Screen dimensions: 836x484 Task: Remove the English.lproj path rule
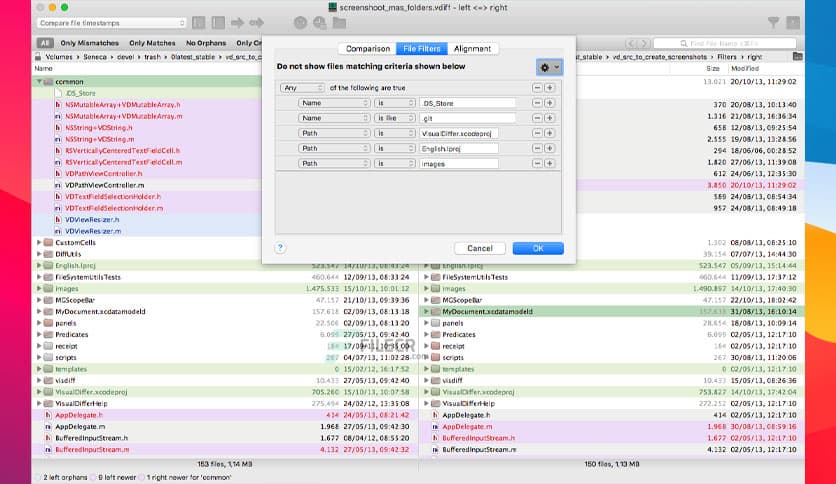(x=537, y=148)
